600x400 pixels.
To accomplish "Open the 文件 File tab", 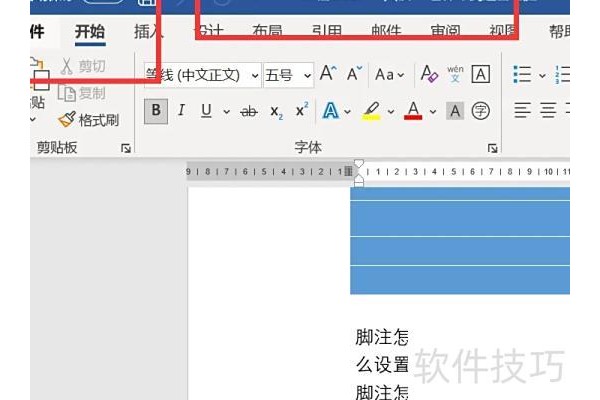I will pos(37,32).
